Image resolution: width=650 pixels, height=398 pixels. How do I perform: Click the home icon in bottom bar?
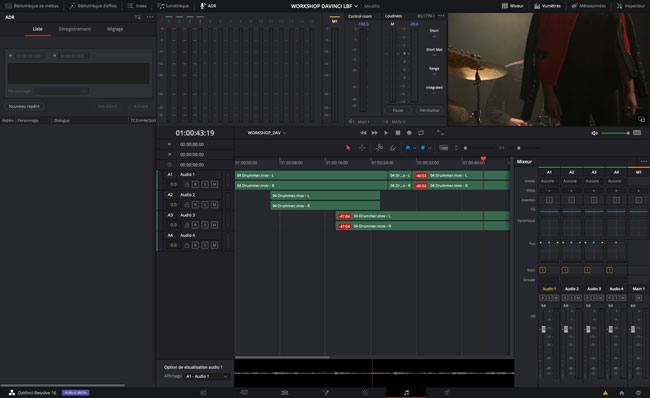point(621,393)
